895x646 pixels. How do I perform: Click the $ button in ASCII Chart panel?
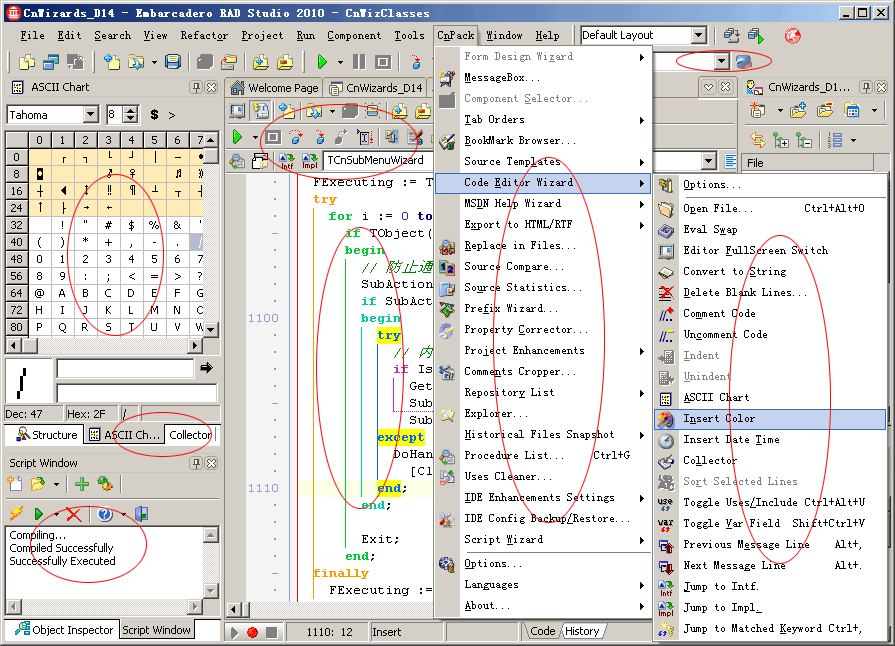pyautogui.click(x=153, y=114)
